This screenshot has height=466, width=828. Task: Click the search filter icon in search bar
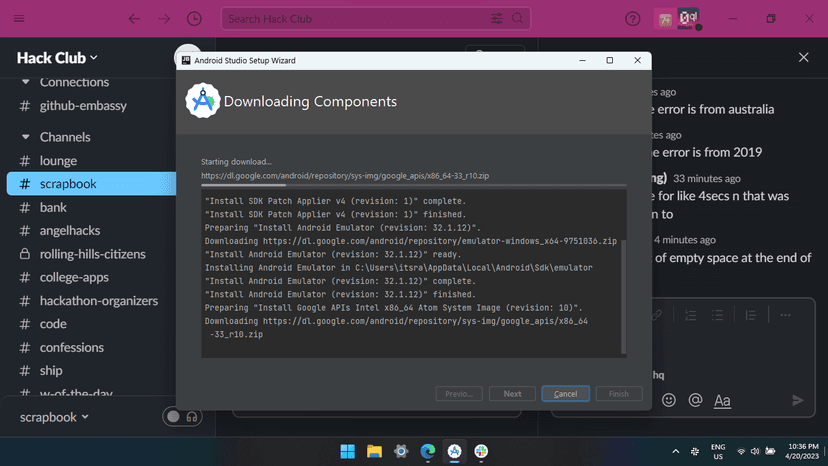coord(497,19)
